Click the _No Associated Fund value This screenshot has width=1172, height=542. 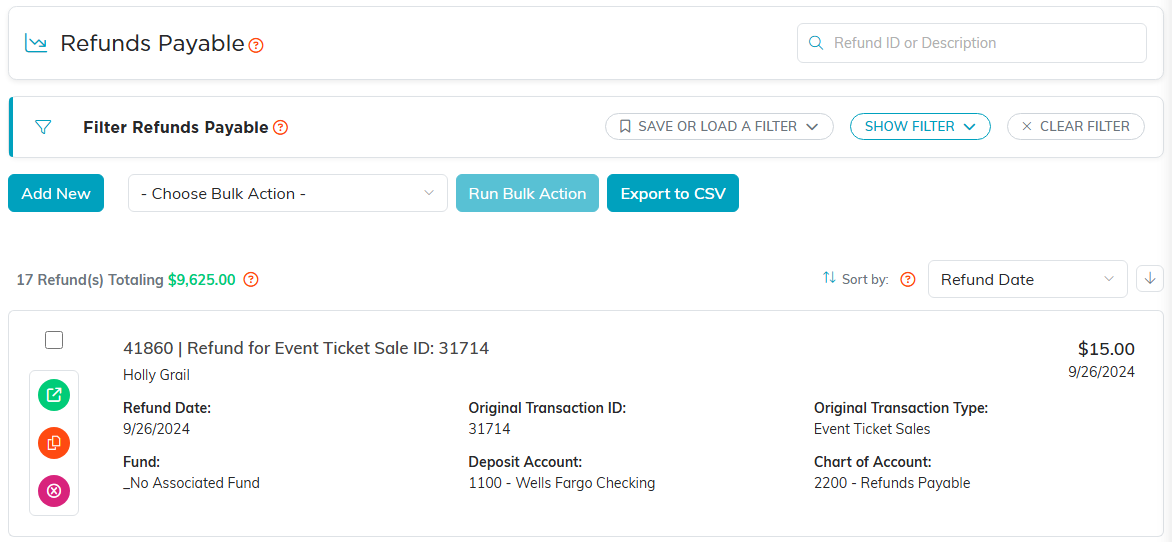click(x=191, y=483)
